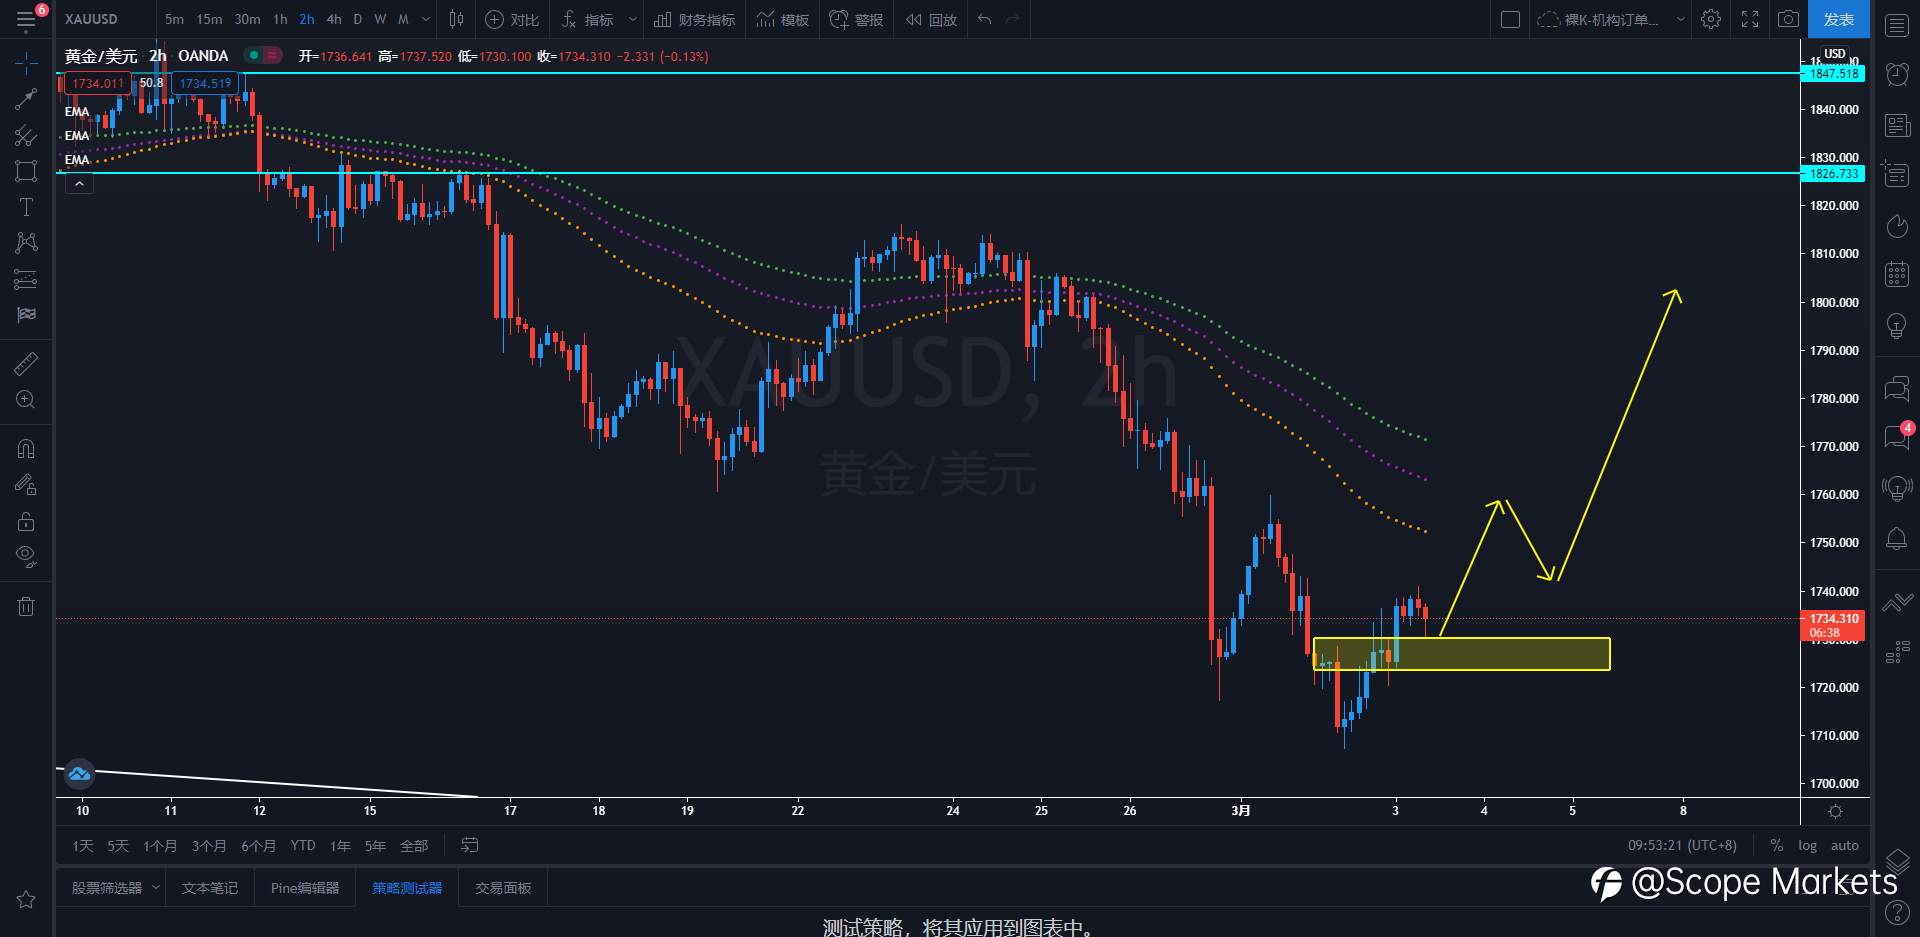1920x937 pixels.
Task: Open chart settings gear in the top bar
Action: (x=1711, y=19)
